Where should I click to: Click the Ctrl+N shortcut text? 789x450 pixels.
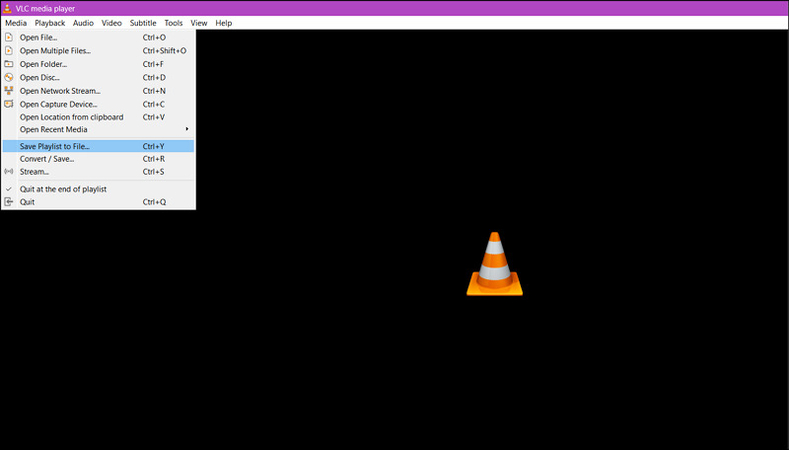pyautogui.click(x=154, y=91)
